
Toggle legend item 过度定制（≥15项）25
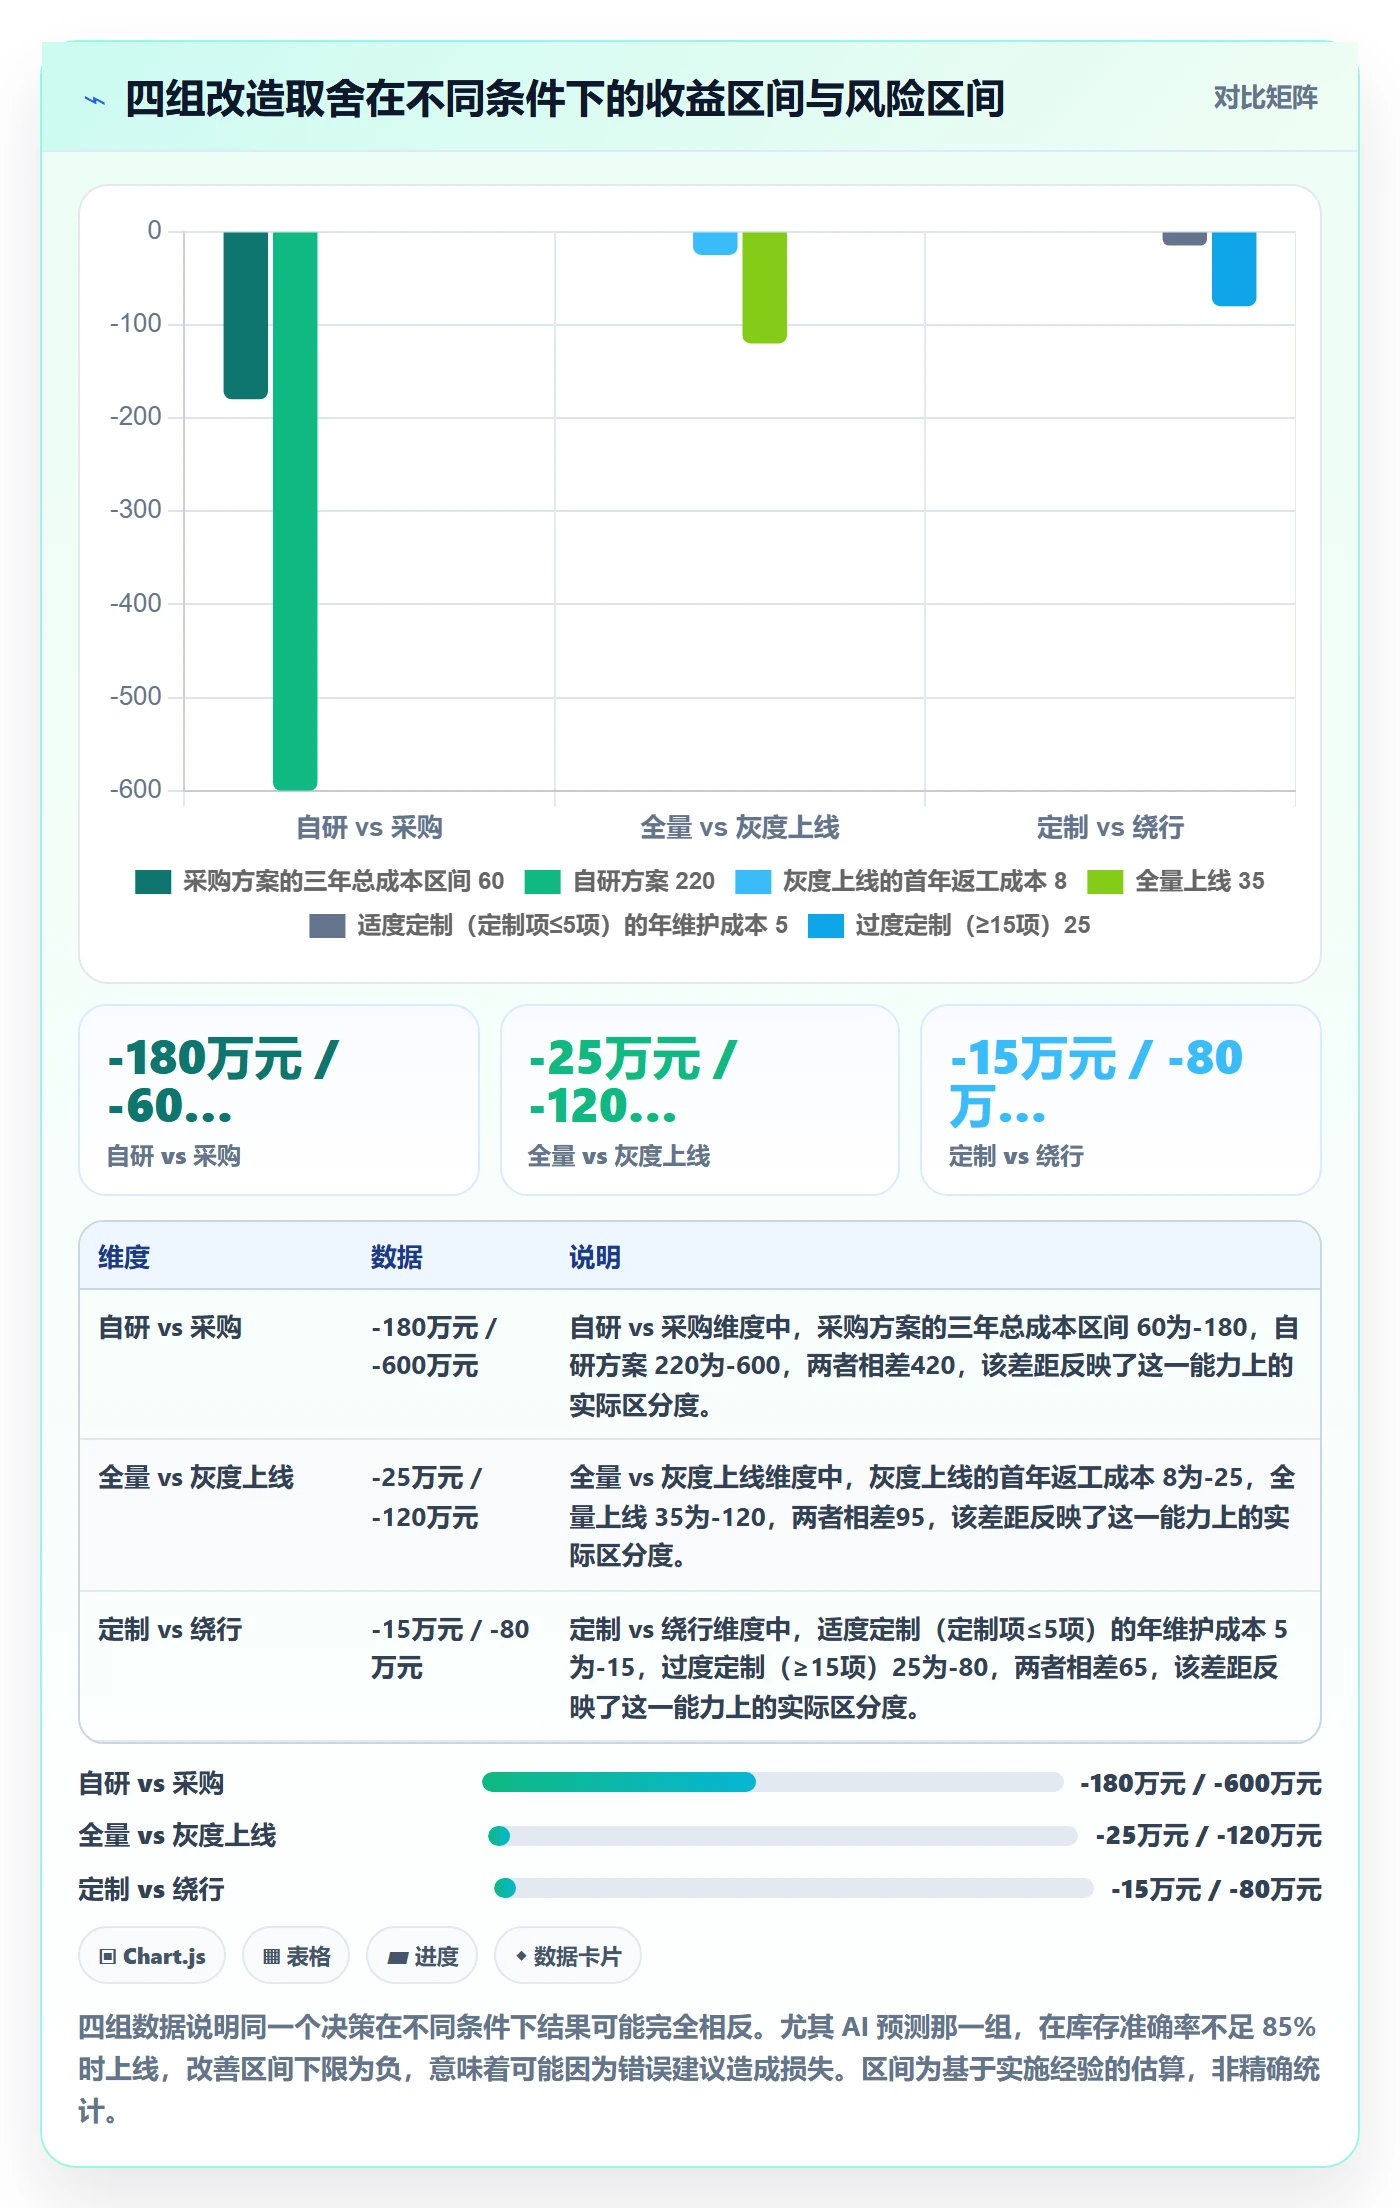pos(949,925)
